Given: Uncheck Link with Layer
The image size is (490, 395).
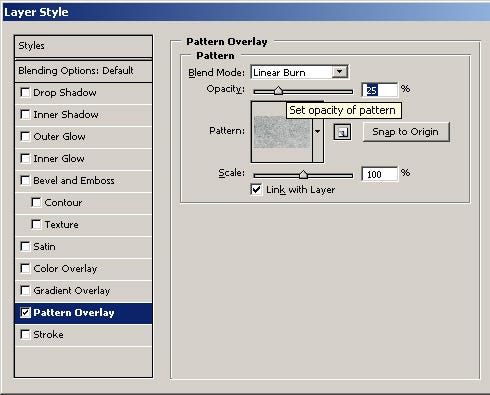Looking at the screenshot, I should pos(256,190).
